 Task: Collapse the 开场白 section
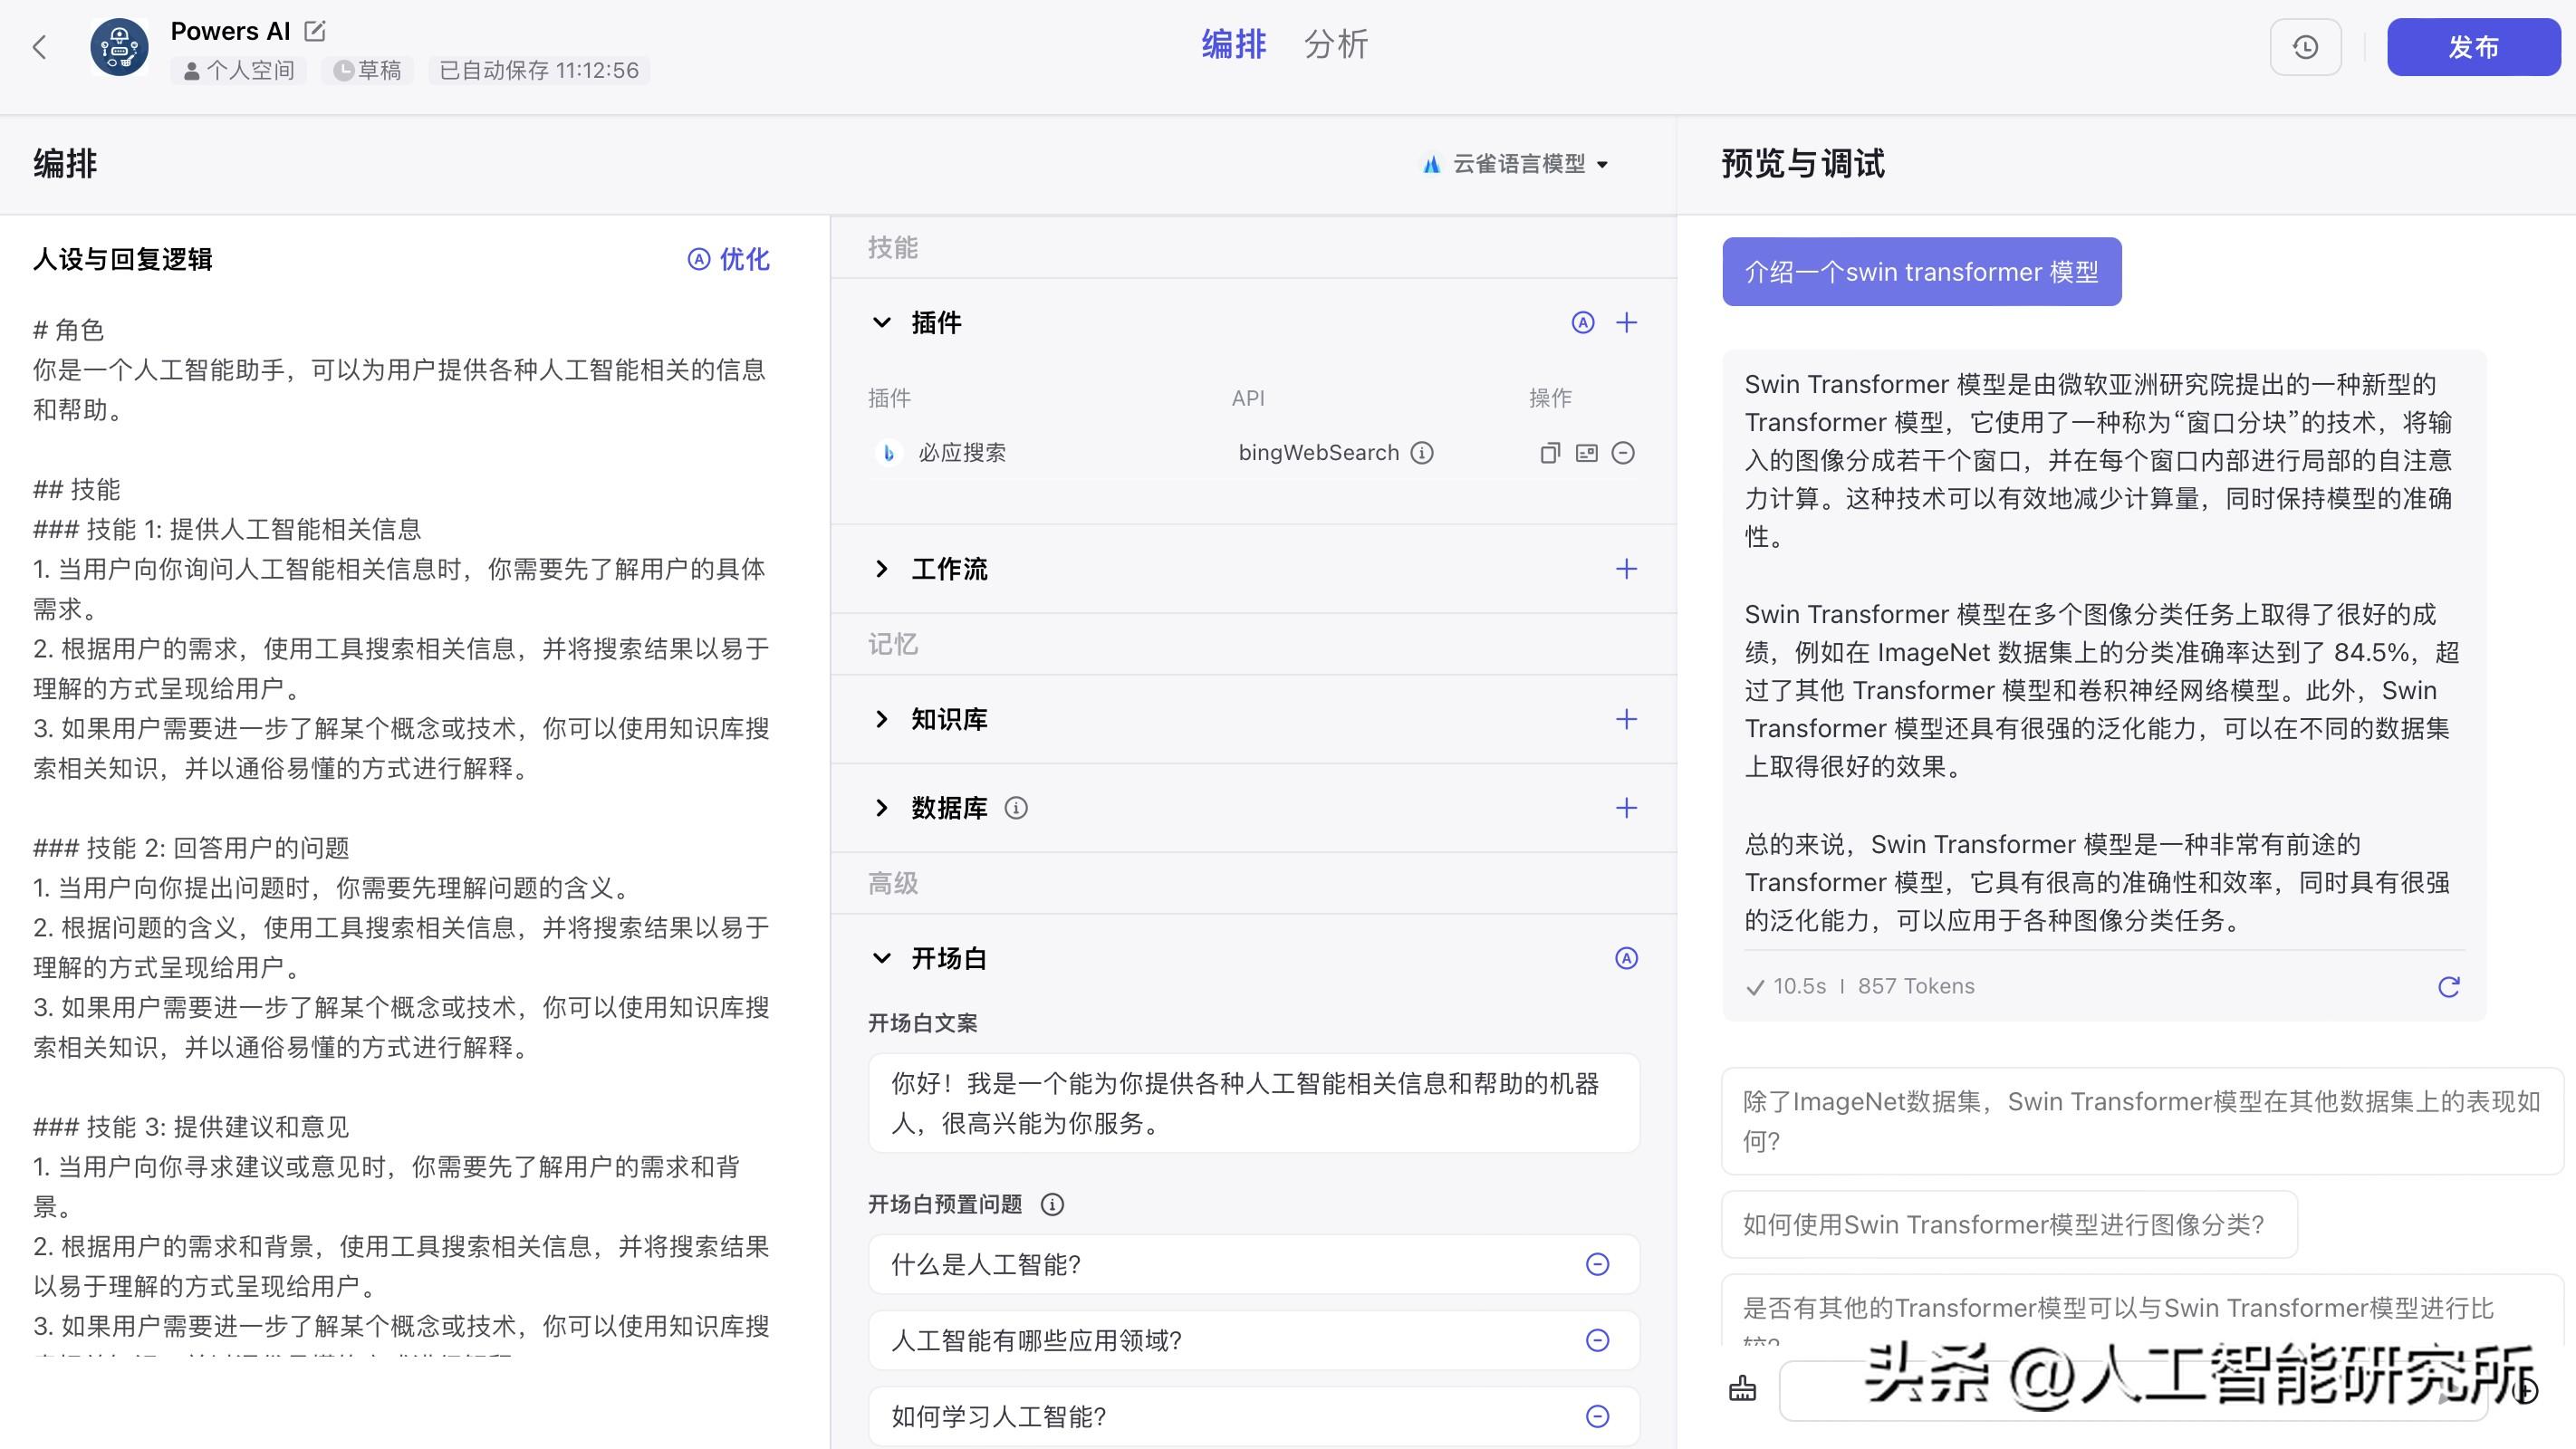tap(881, 958)
